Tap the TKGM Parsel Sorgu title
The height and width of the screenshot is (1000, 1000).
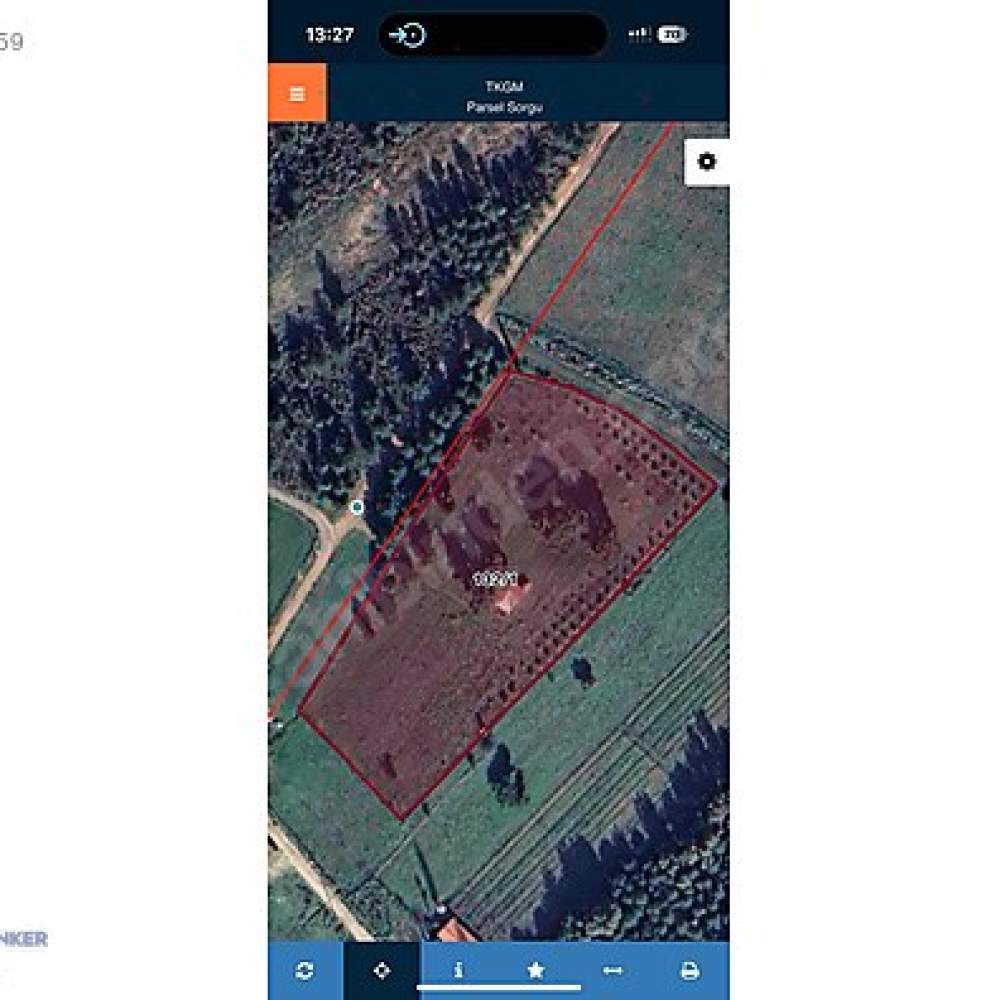(504, 96)
